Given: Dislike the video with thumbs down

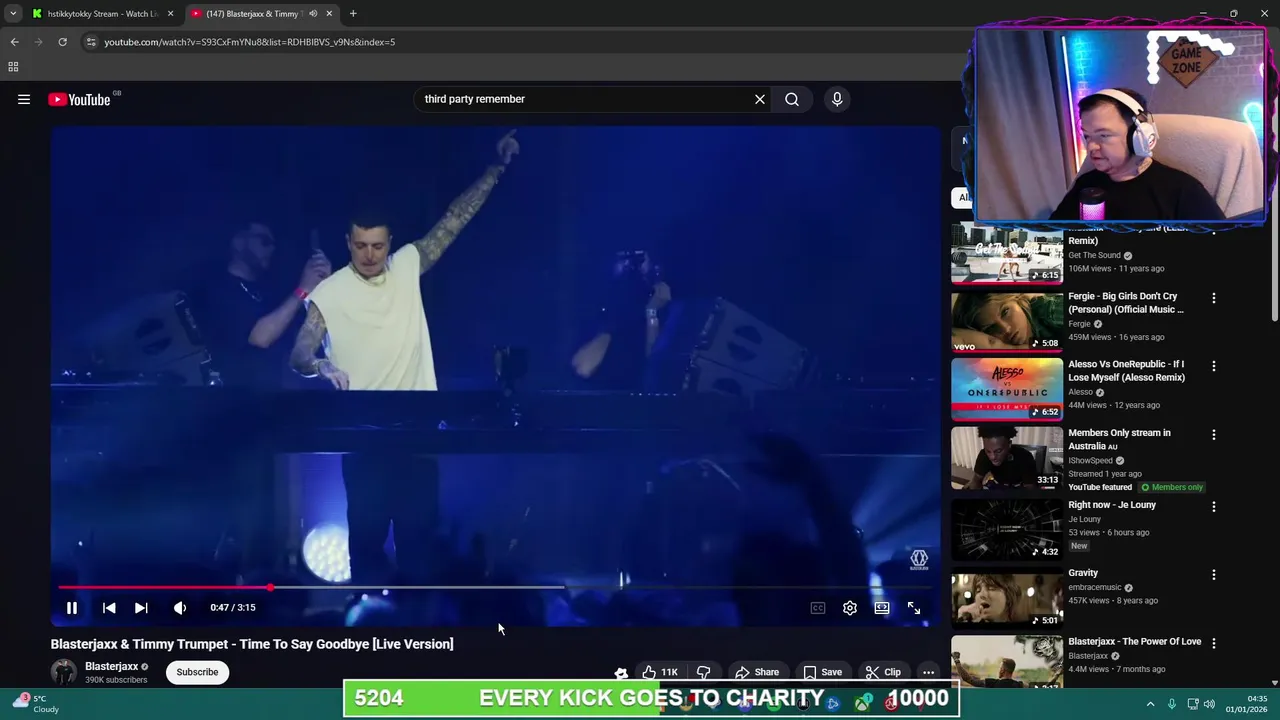Looking at the screenshot, I should [x=703, y=672].
